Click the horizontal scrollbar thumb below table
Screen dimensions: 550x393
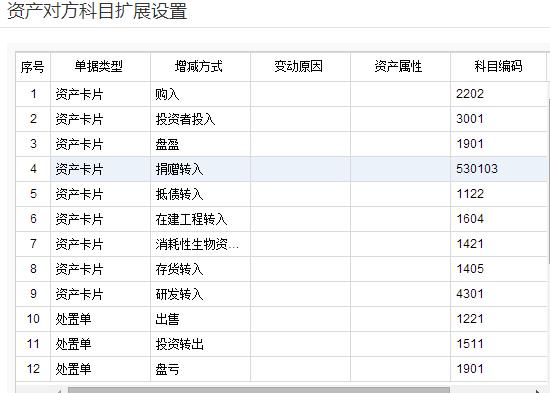(x=259, y=390)
